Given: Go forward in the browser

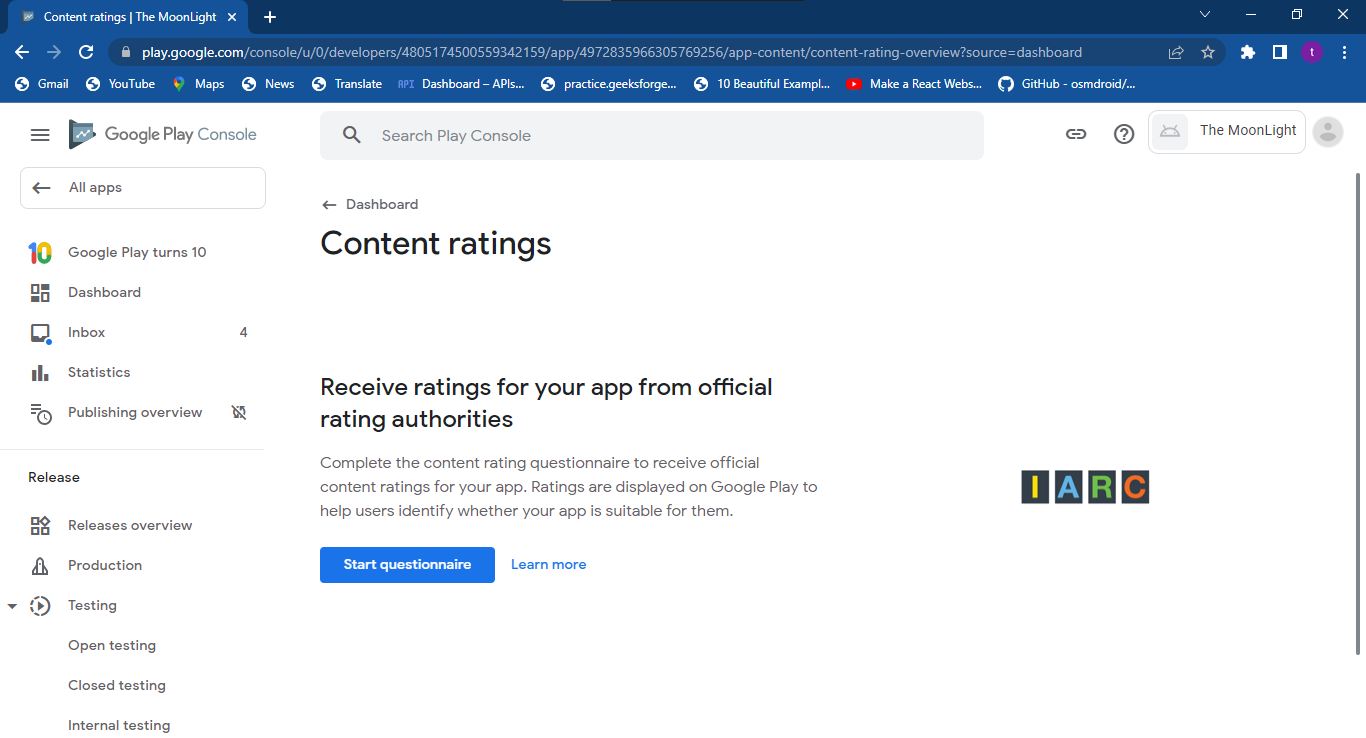Looking at the screenshot, I should click(x=54, y=52).
